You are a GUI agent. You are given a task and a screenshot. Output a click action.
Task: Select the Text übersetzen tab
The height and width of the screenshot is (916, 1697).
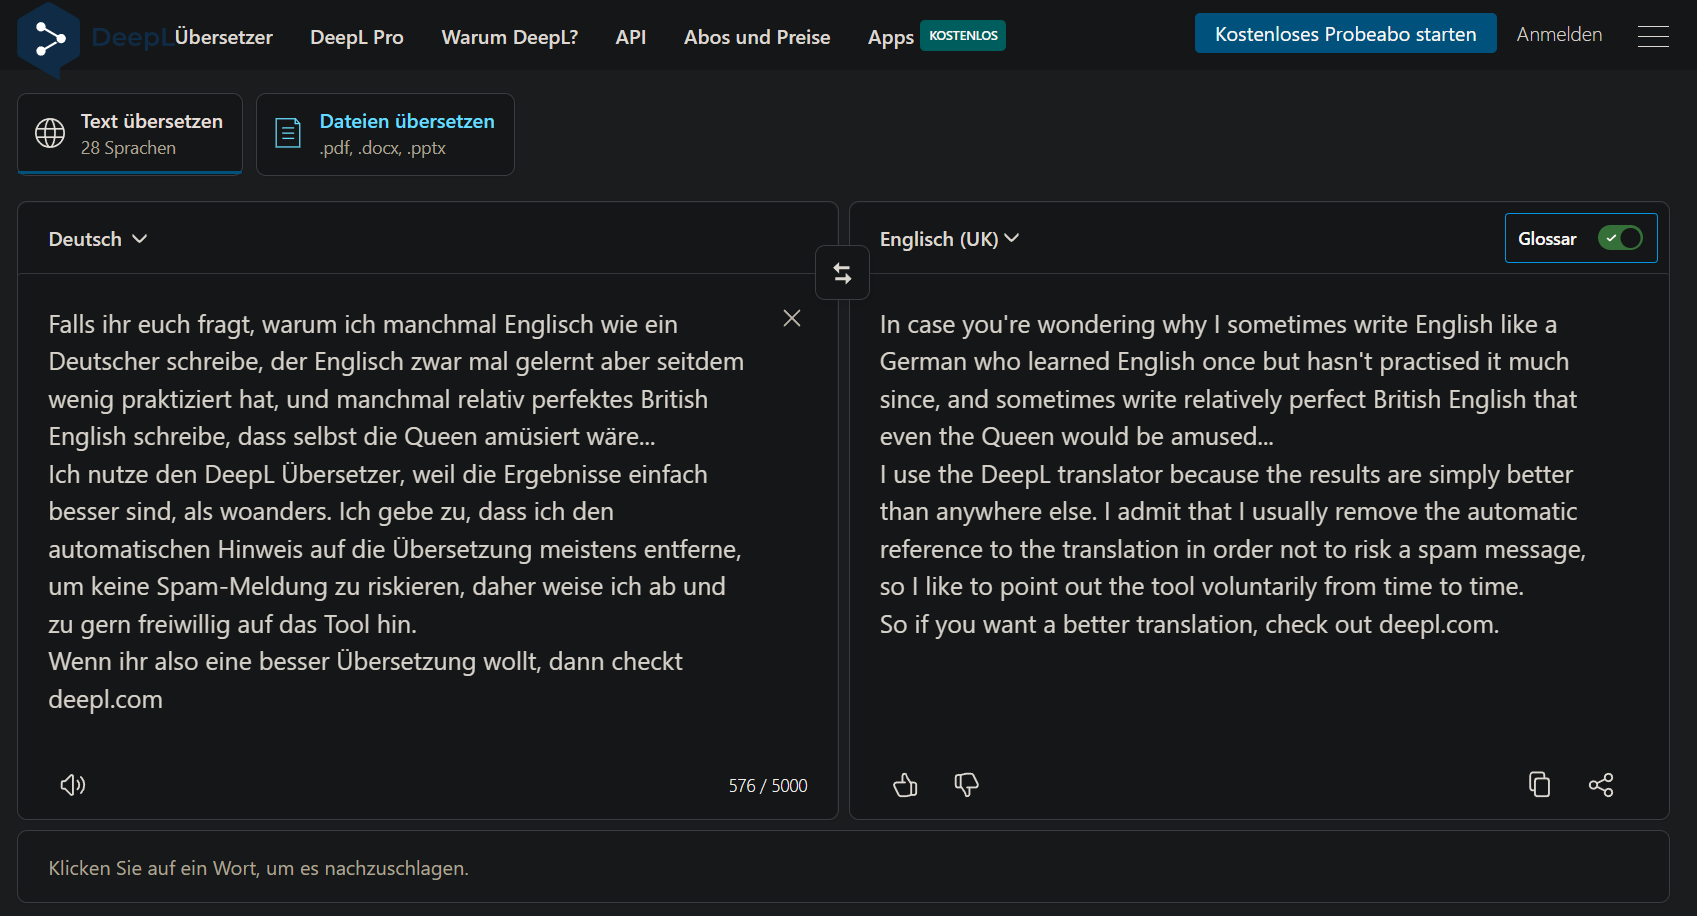coord(130,134)
